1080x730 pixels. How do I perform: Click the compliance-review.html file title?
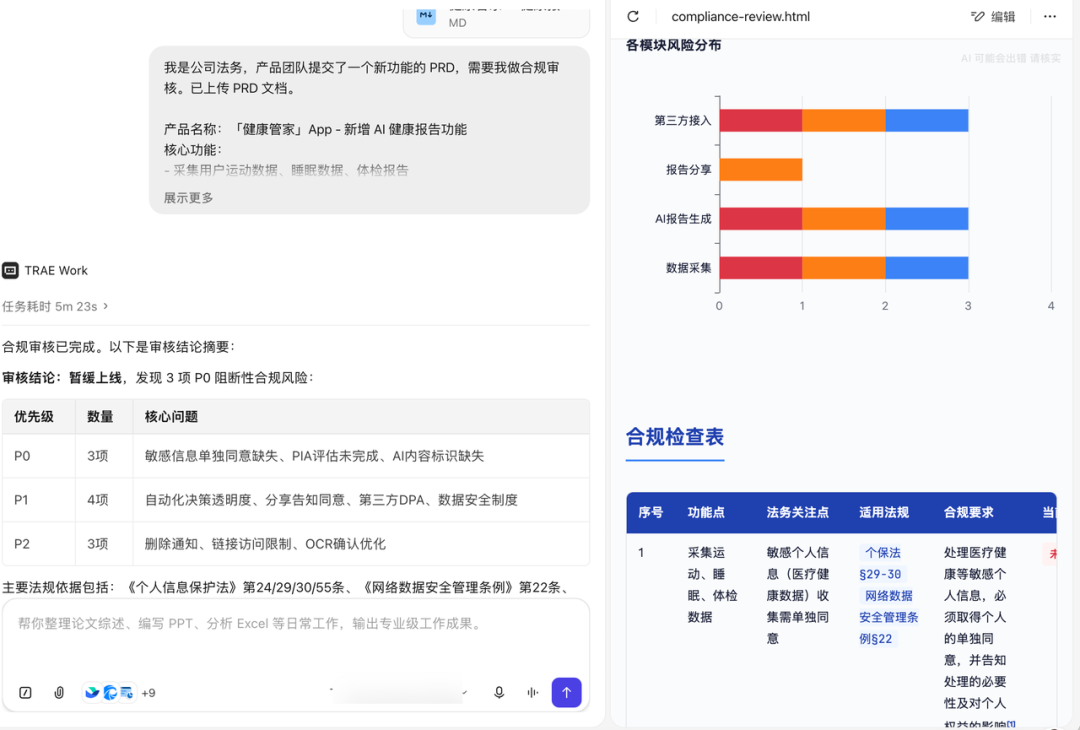click(x=740, y=17)
